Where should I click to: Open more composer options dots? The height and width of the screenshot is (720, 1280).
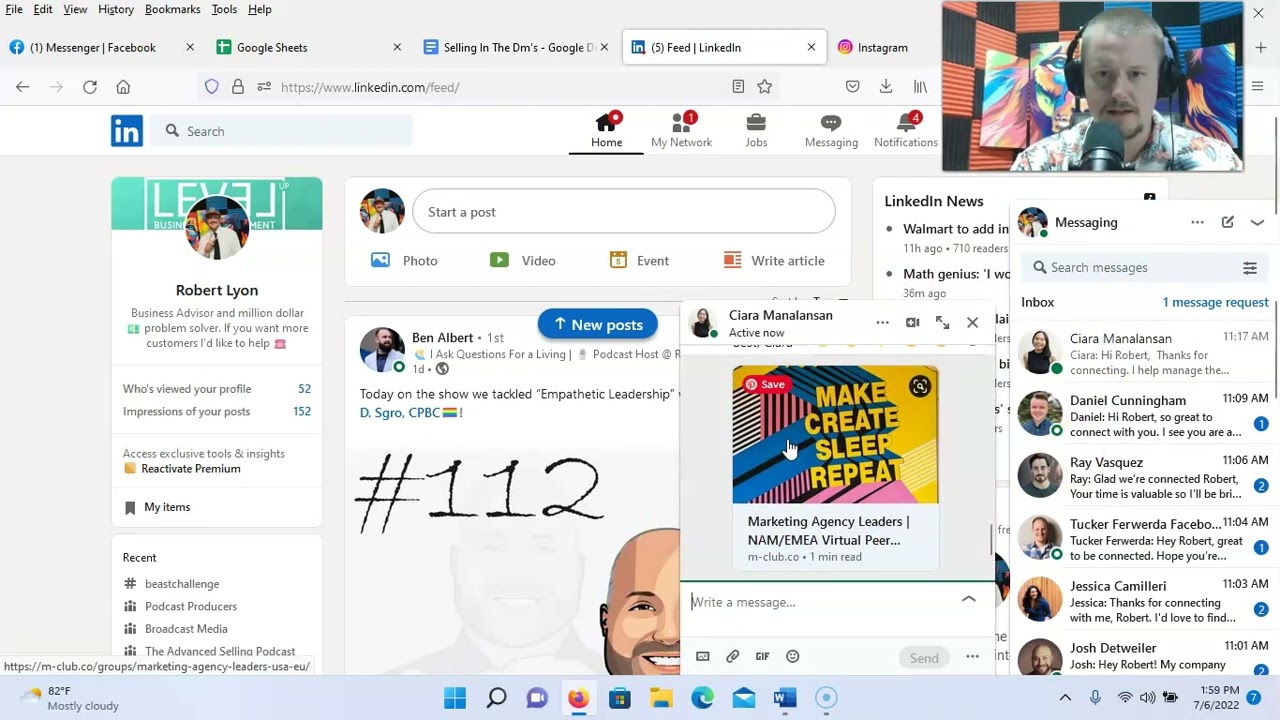click(972, 656)
